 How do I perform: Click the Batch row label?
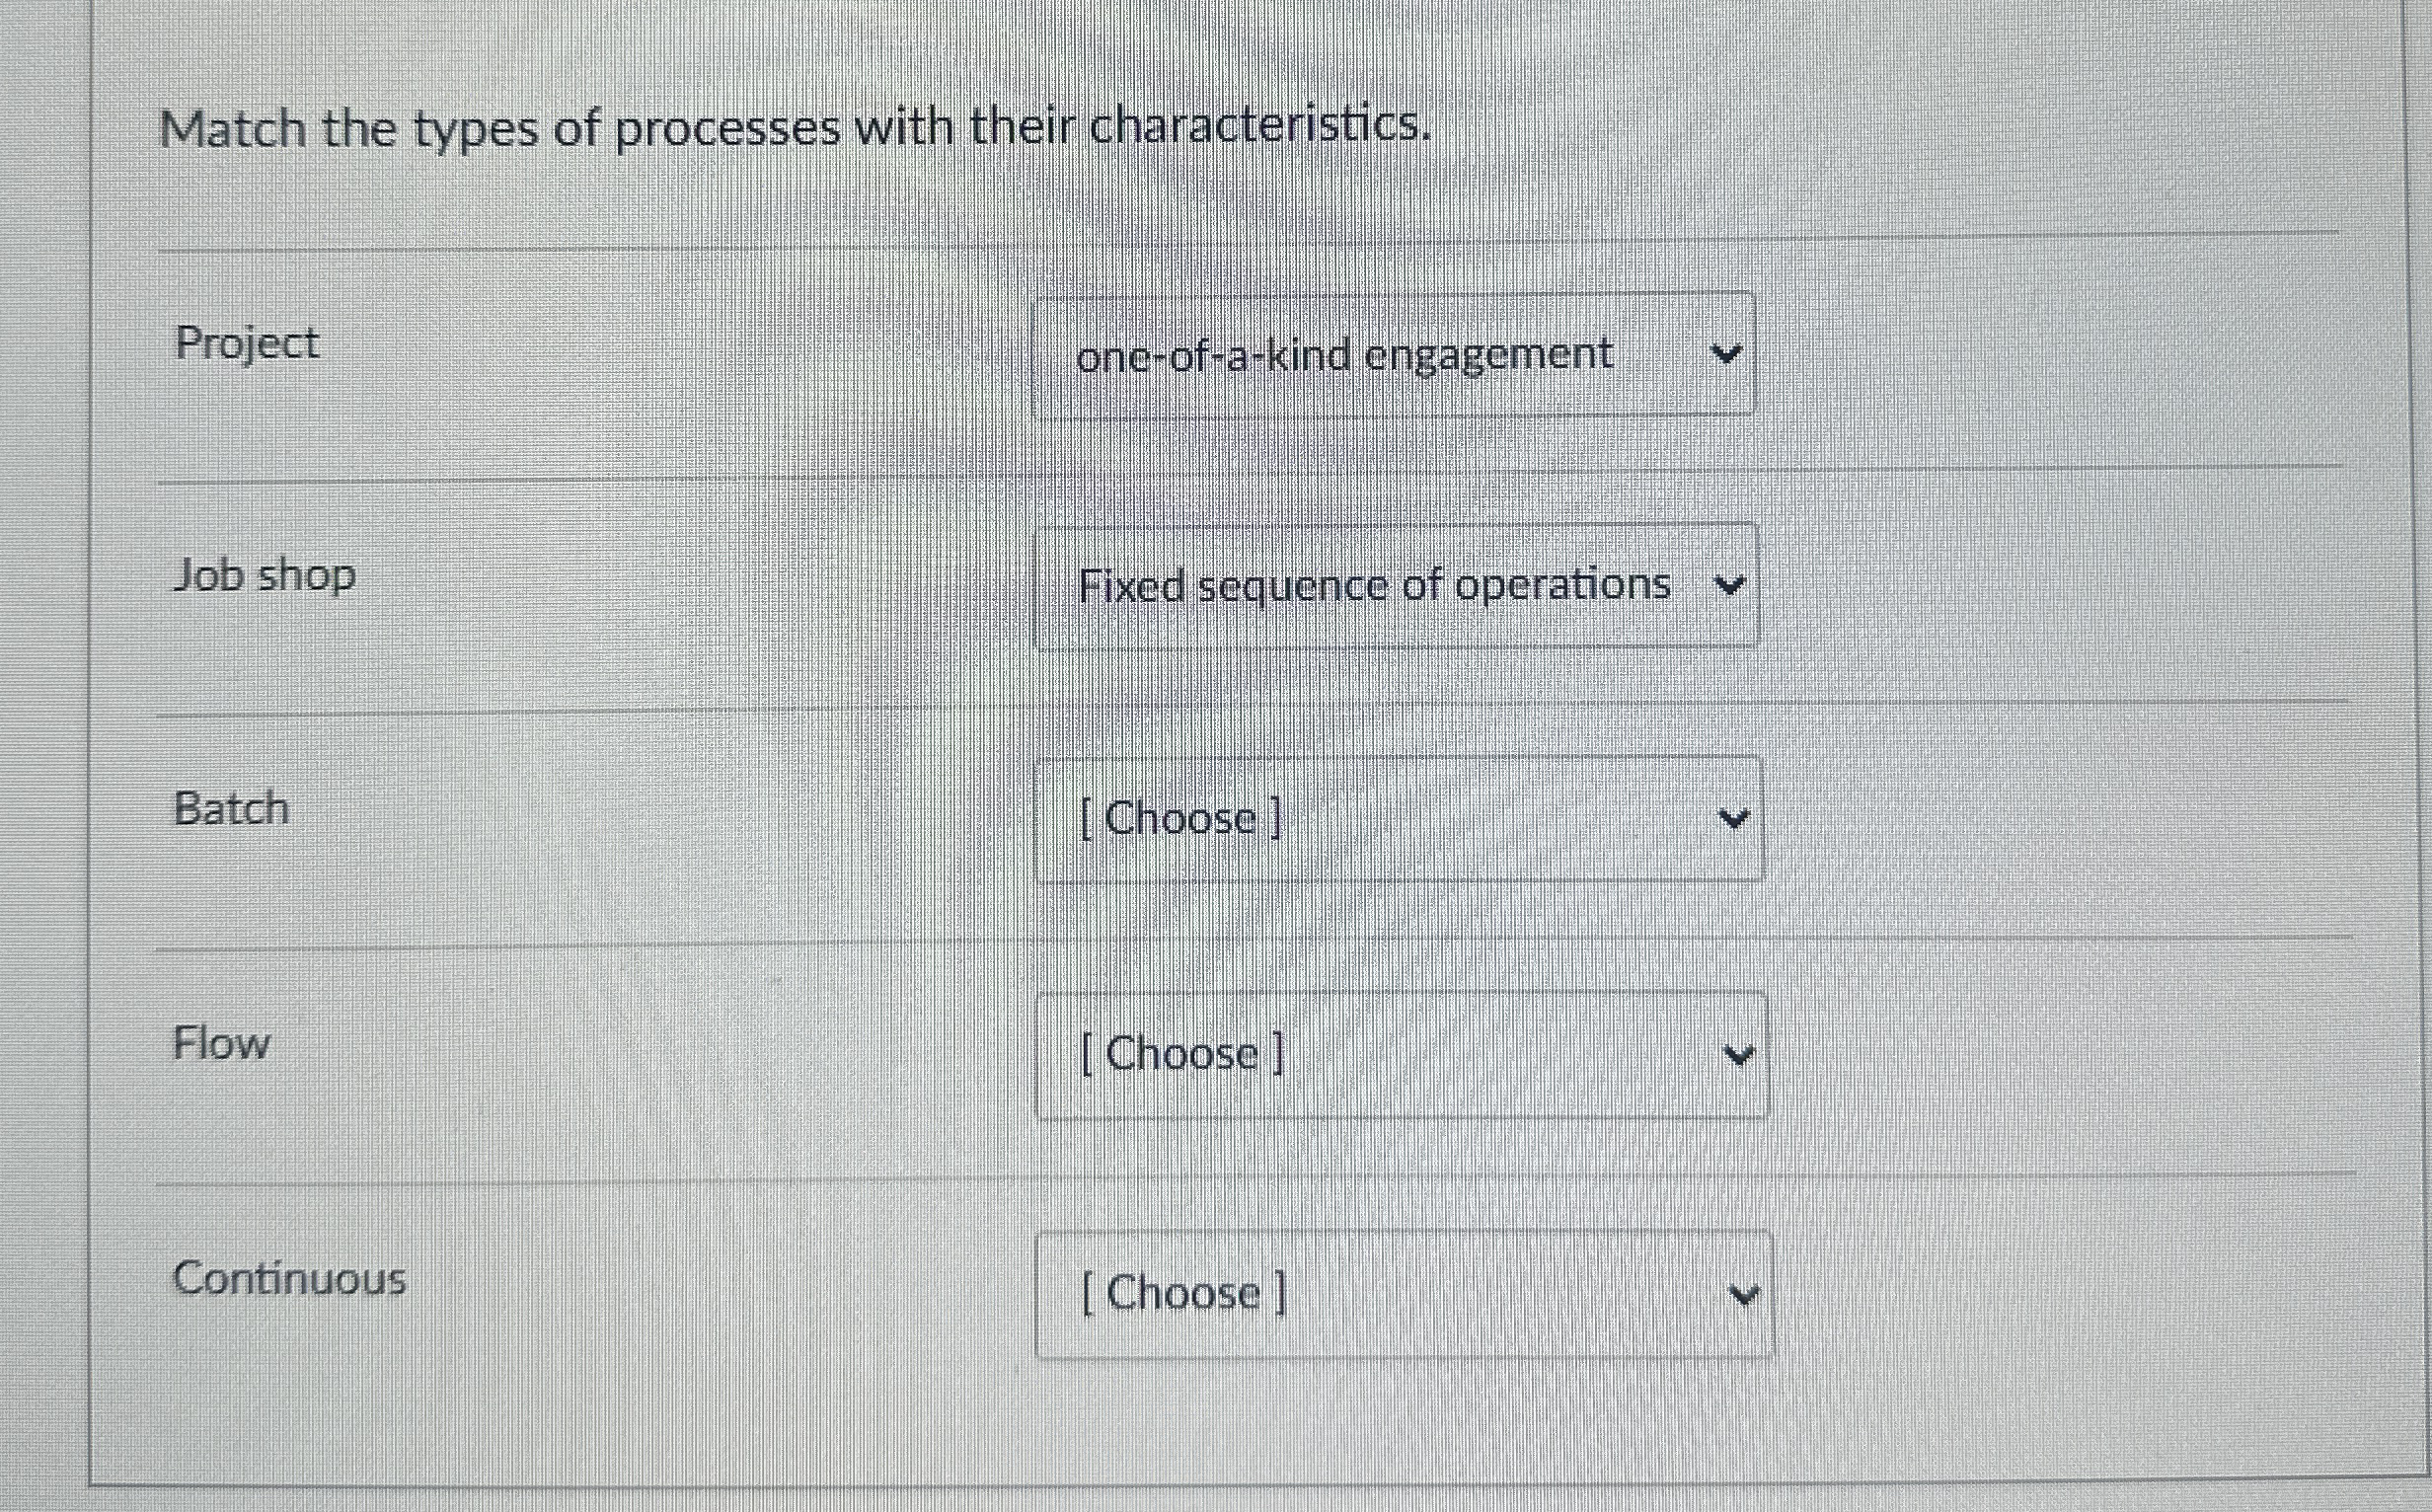pyautogui.click(x=229, y=809)
